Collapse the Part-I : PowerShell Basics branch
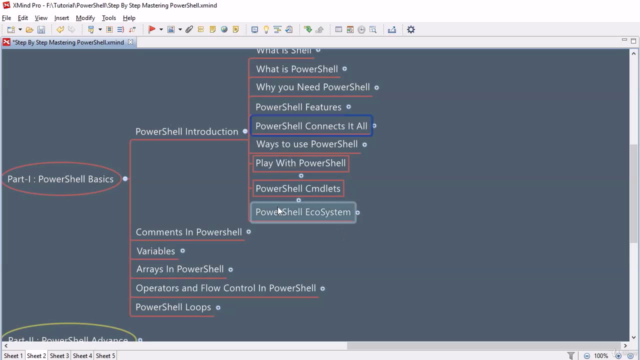The height and width of the screenshot is (360, 640). point(125,179)
